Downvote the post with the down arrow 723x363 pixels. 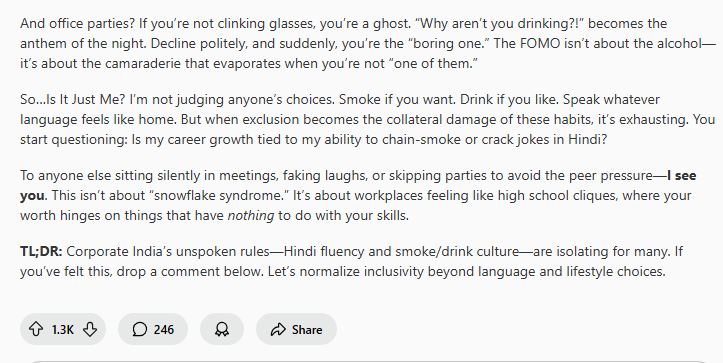[x=90, y=329]
